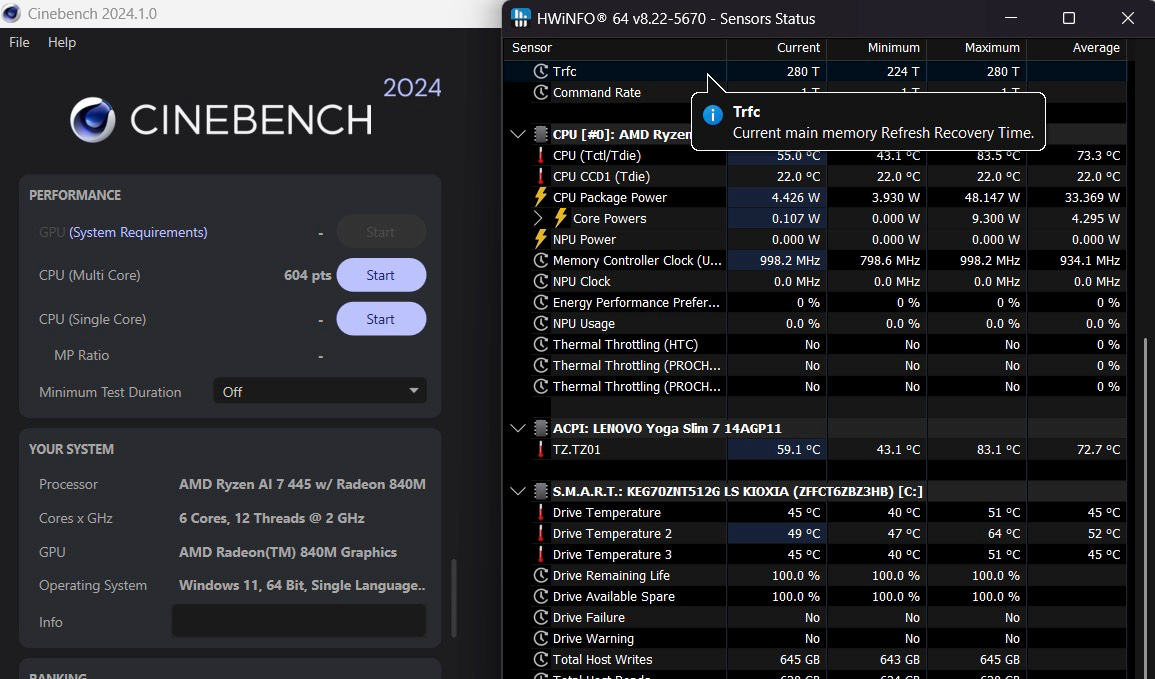Click the TZ.TZ01 thermometer icon

(x=541, y=449)
